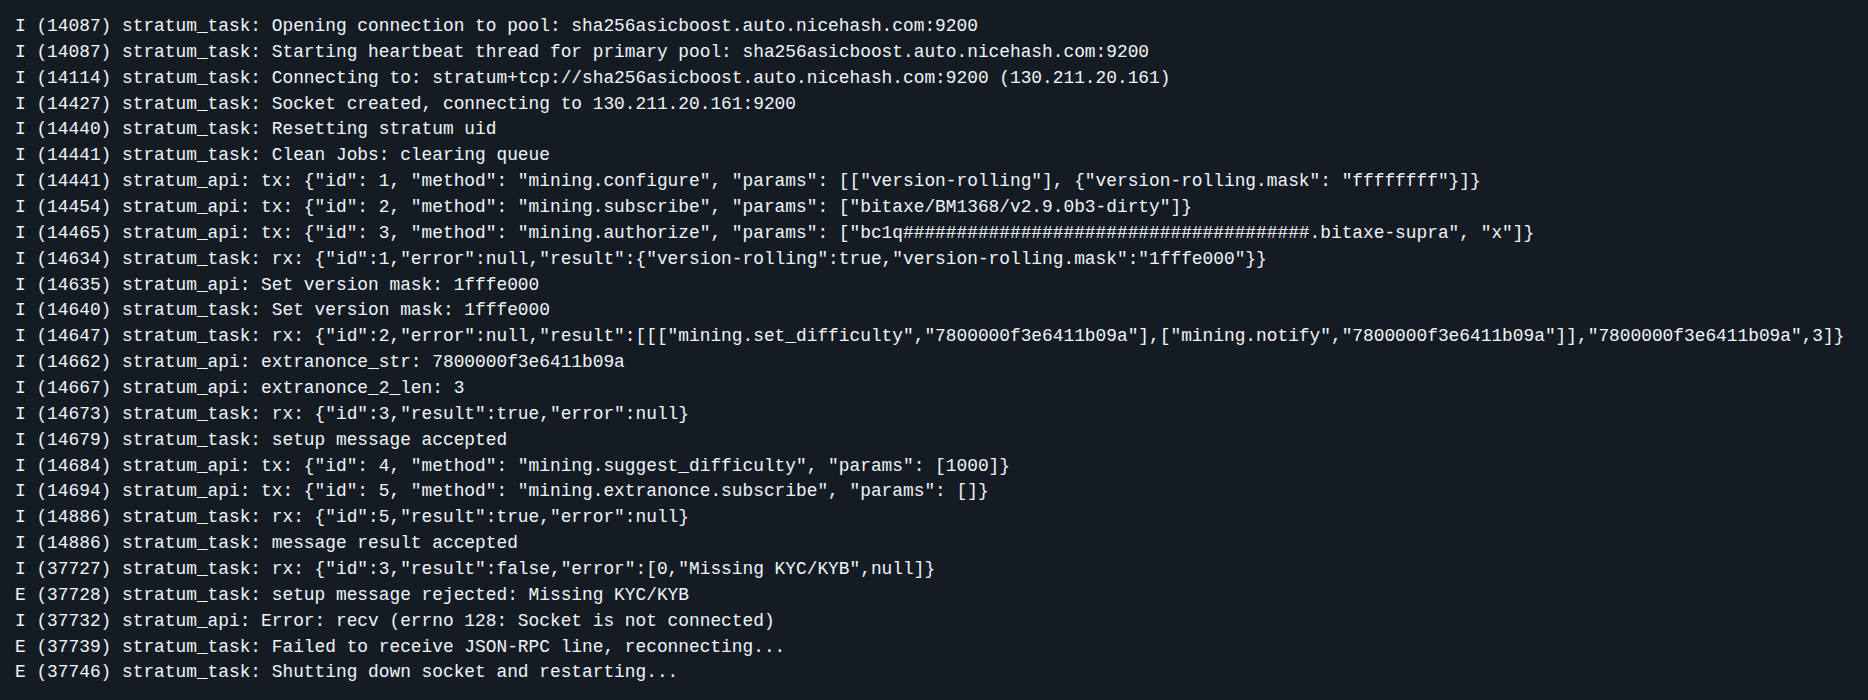Select stratum_api 'Set version mask' line
The image size is (1868, 700).
pos(277,285)
